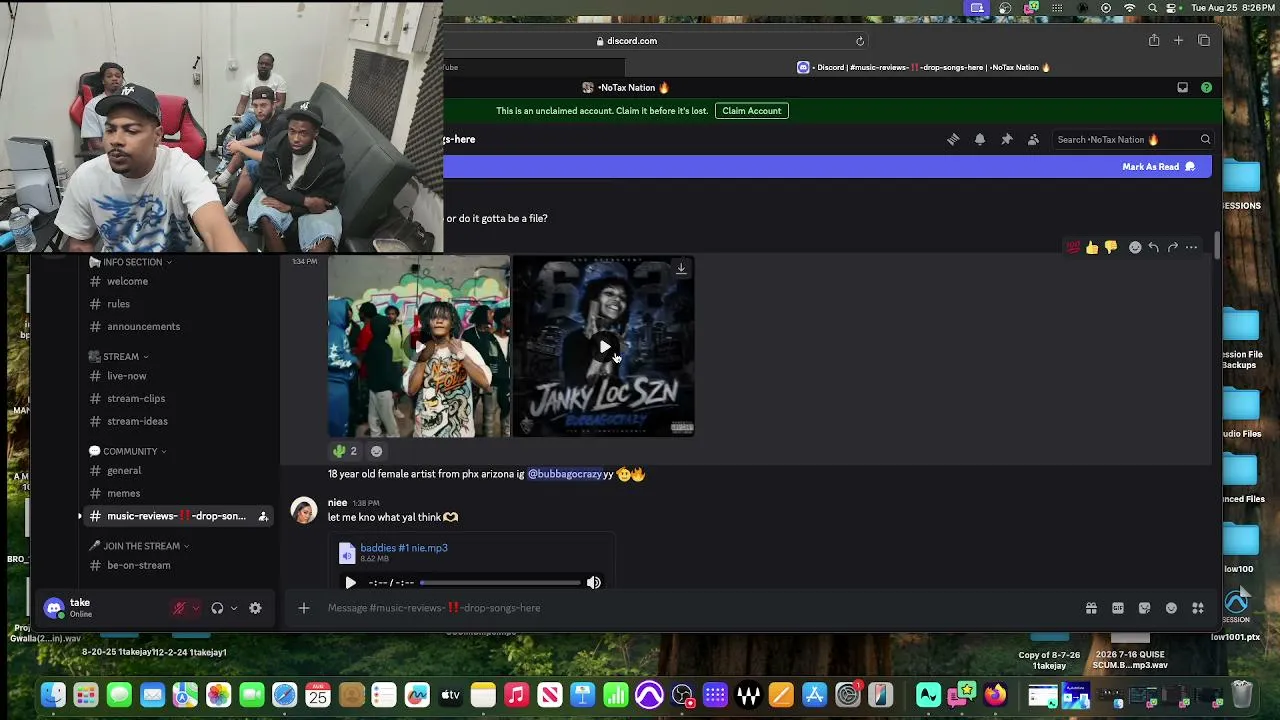Open more options for hovered message
1280x720 pixels.
tap(1191, 247)
